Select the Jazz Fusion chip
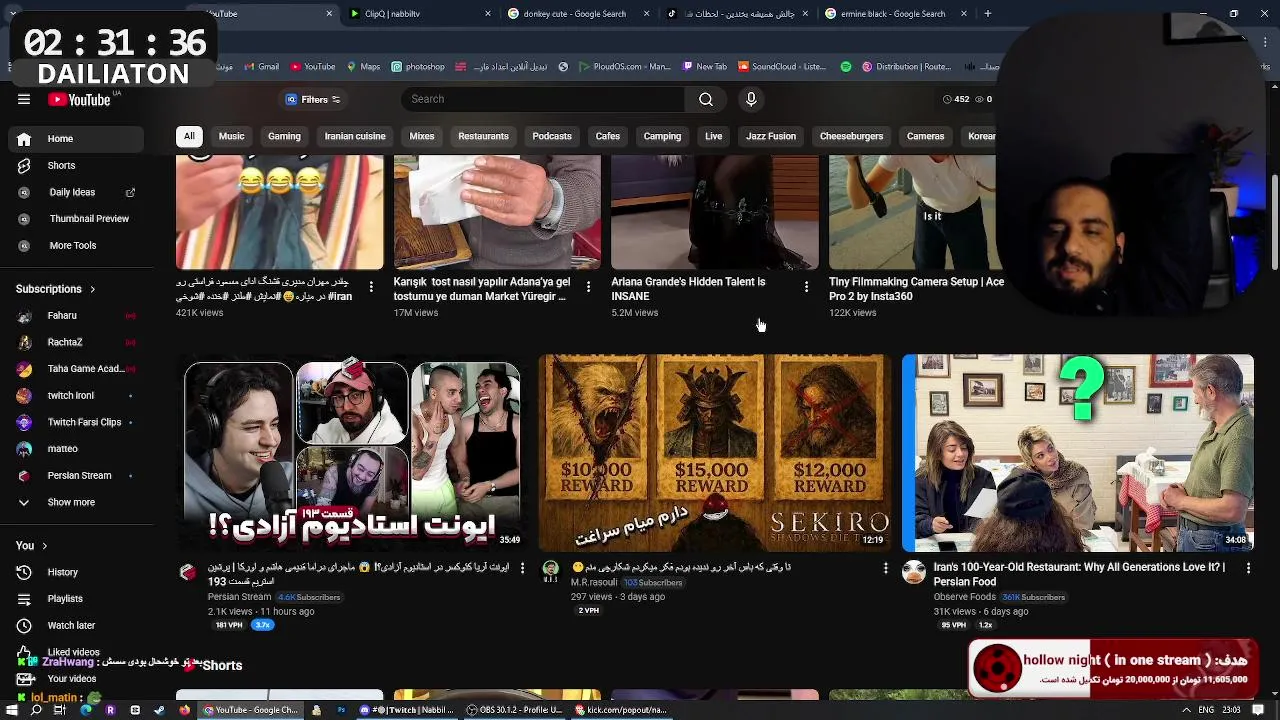Image resolution: width=1280 pixels, height=720 pixels. 770,136
